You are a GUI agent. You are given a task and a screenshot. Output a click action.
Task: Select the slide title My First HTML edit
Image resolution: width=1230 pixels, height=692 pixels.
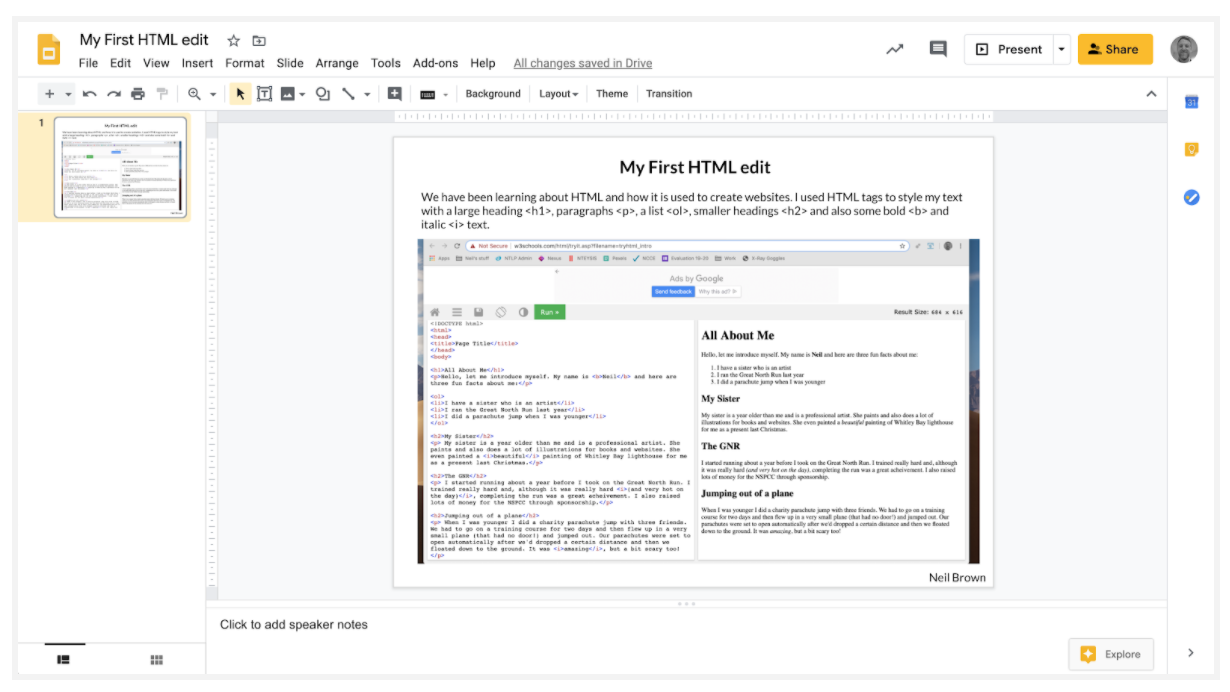[x=695, y=167]
